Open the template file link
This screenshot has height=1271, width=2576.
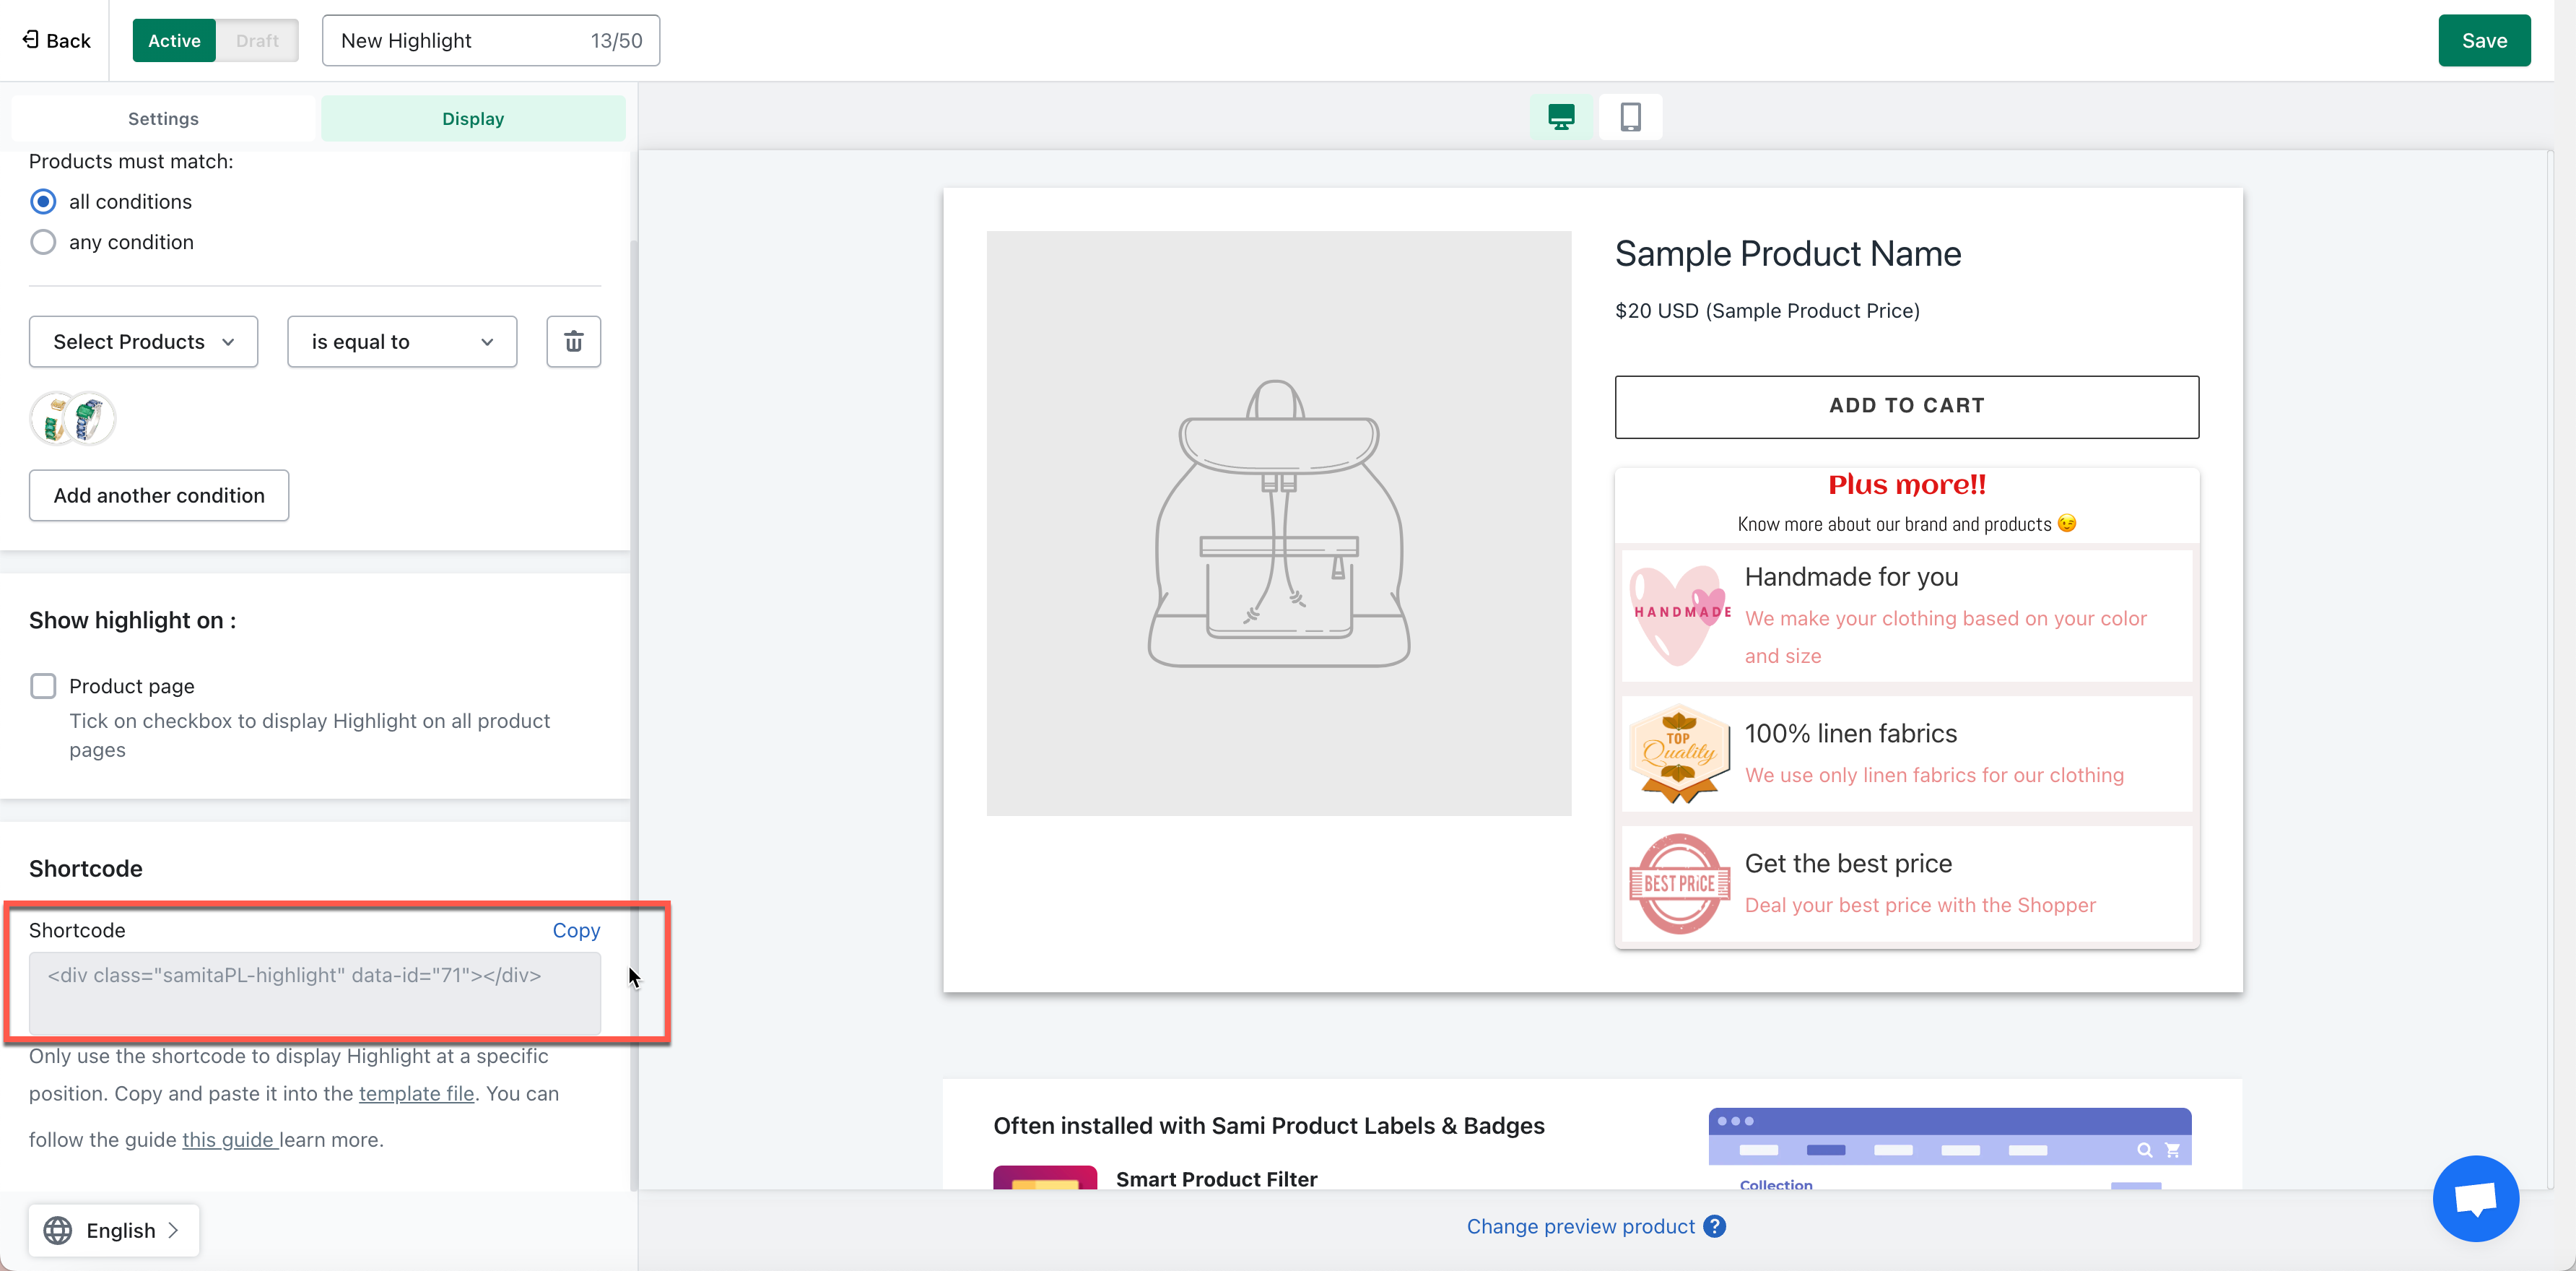coord(416,1093)
